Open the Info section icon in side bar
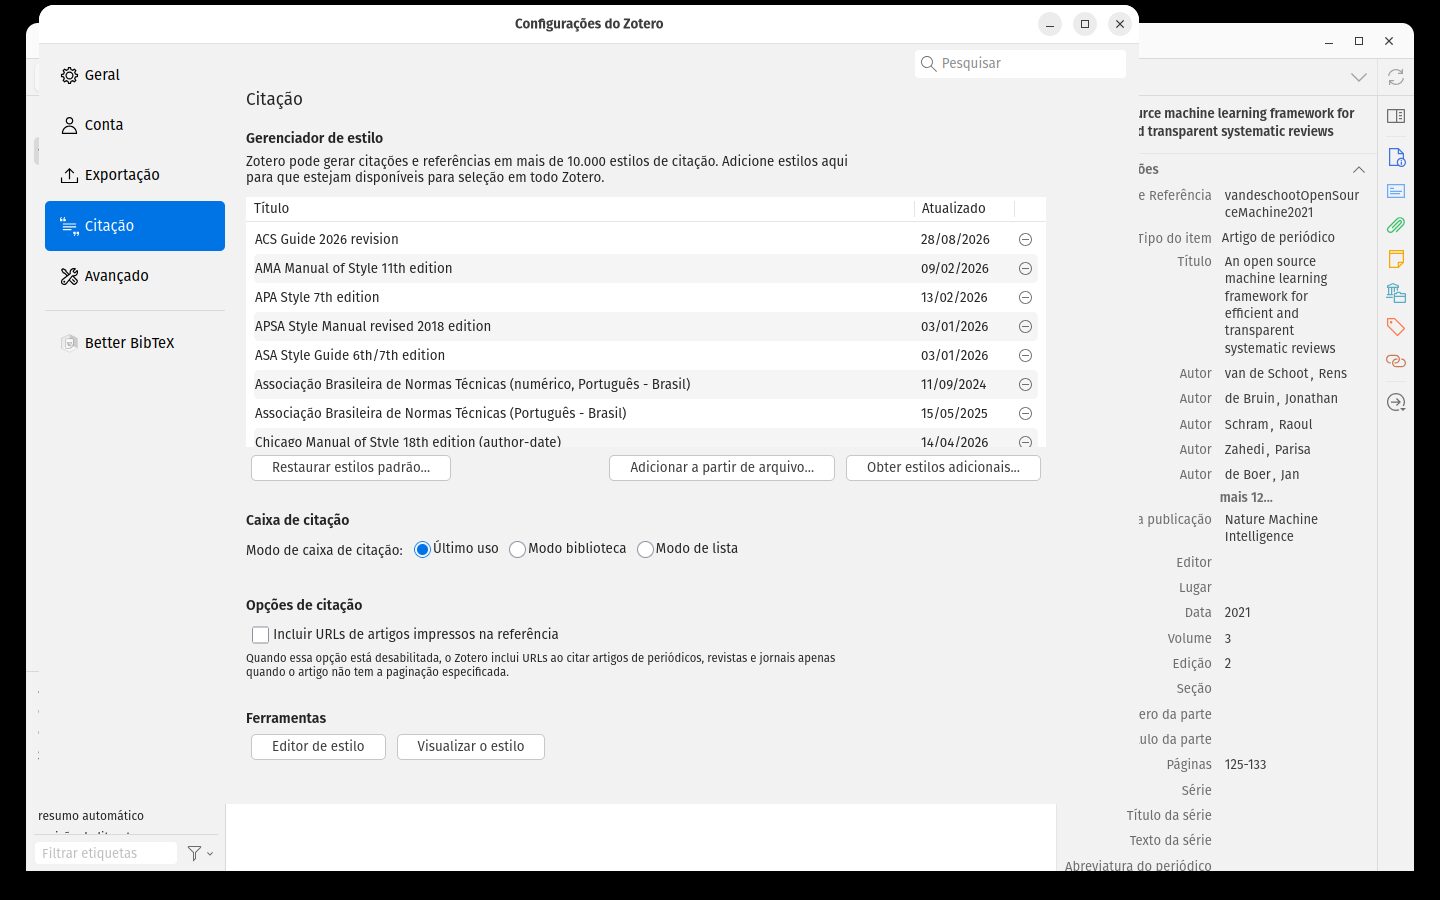 (x=1396, y=157)
